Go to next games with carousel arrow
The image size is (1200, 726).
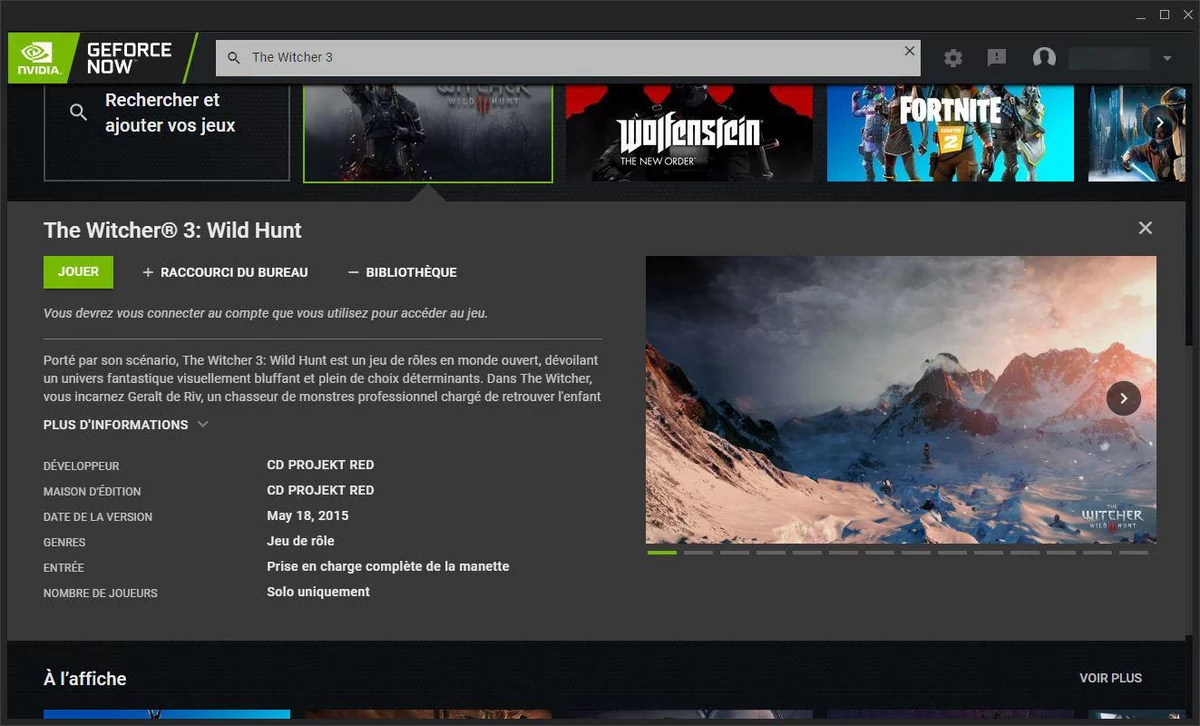click(x=1160, y=123)
